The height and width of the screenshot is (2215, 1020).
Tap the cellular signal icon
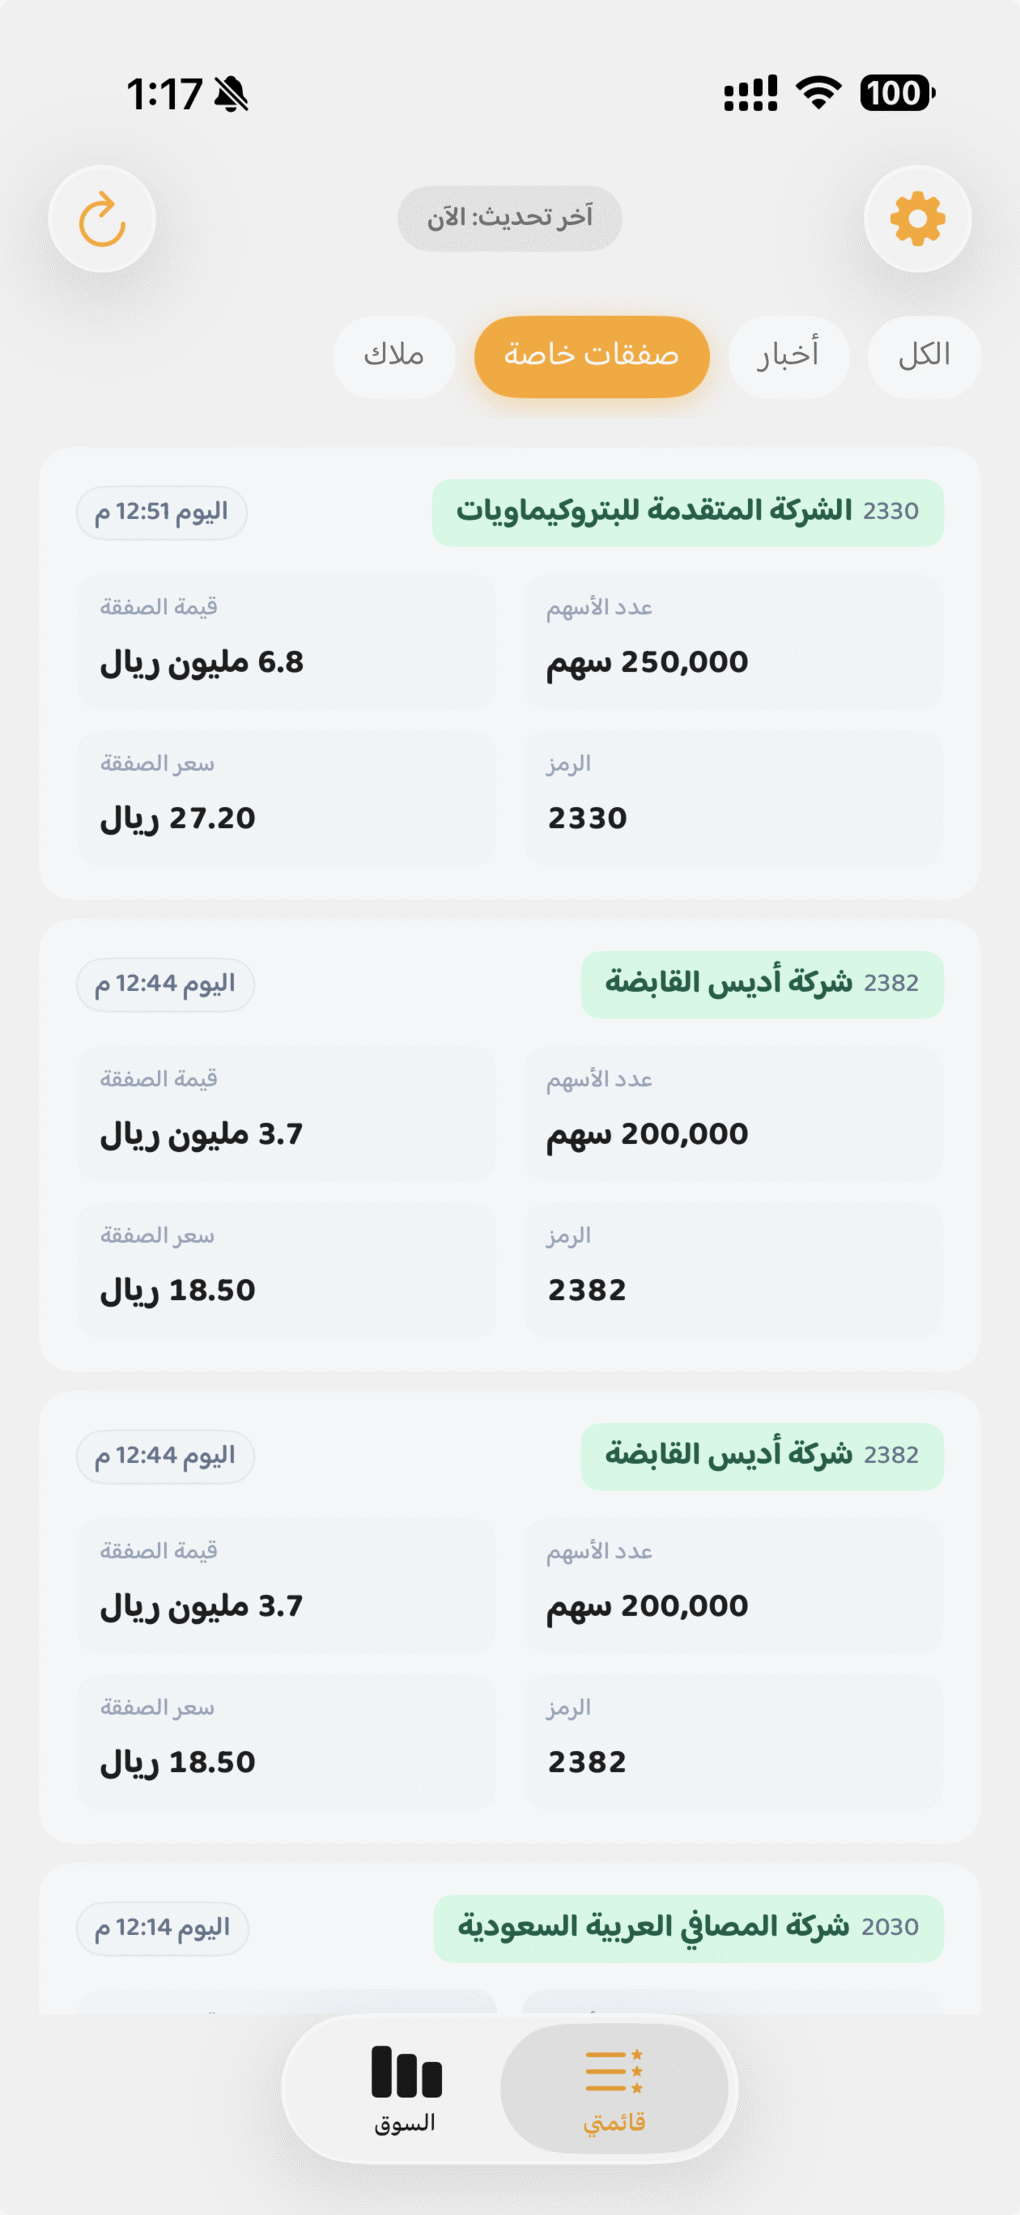click(750, 94)
